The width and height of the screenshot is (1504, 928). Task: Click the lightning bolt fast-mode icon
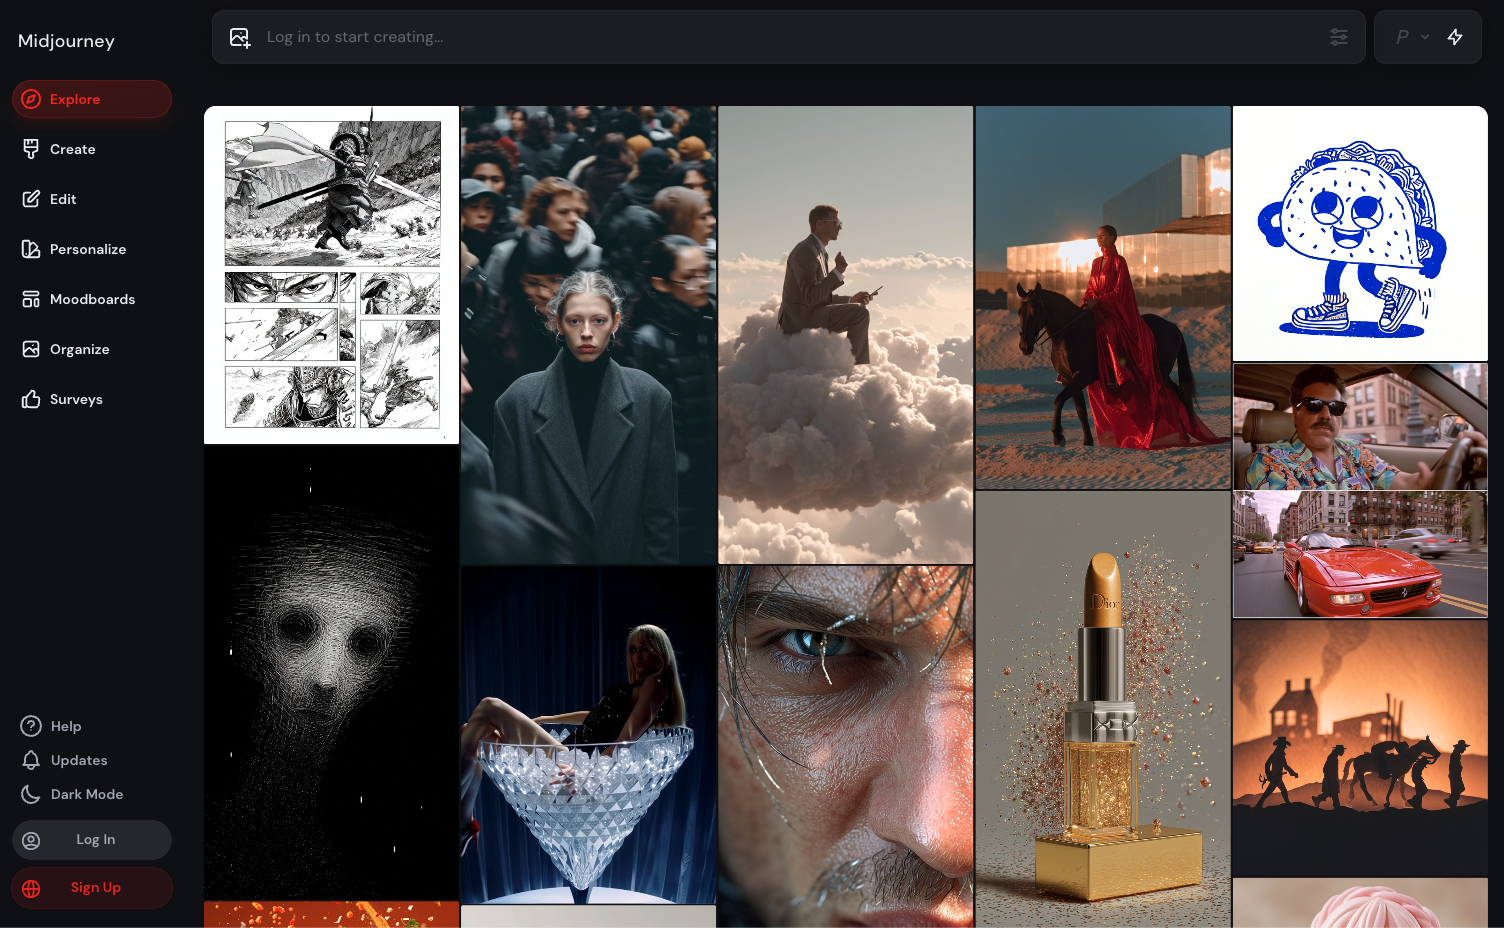[x=1456, y=36]
